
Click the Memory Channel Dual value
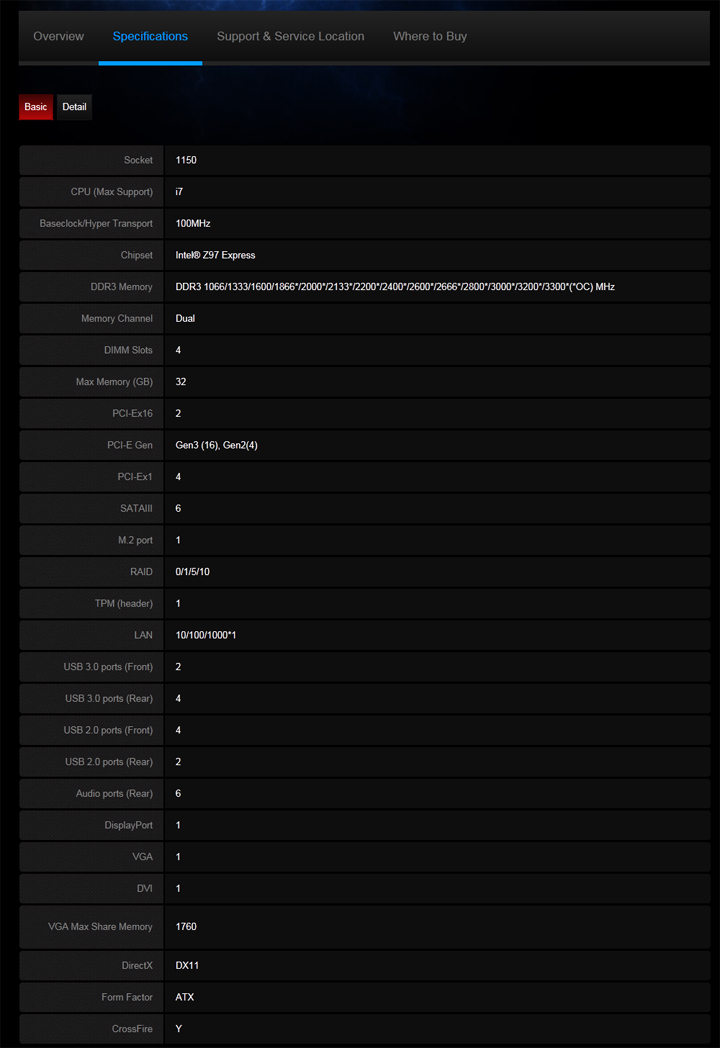(185, 319)
